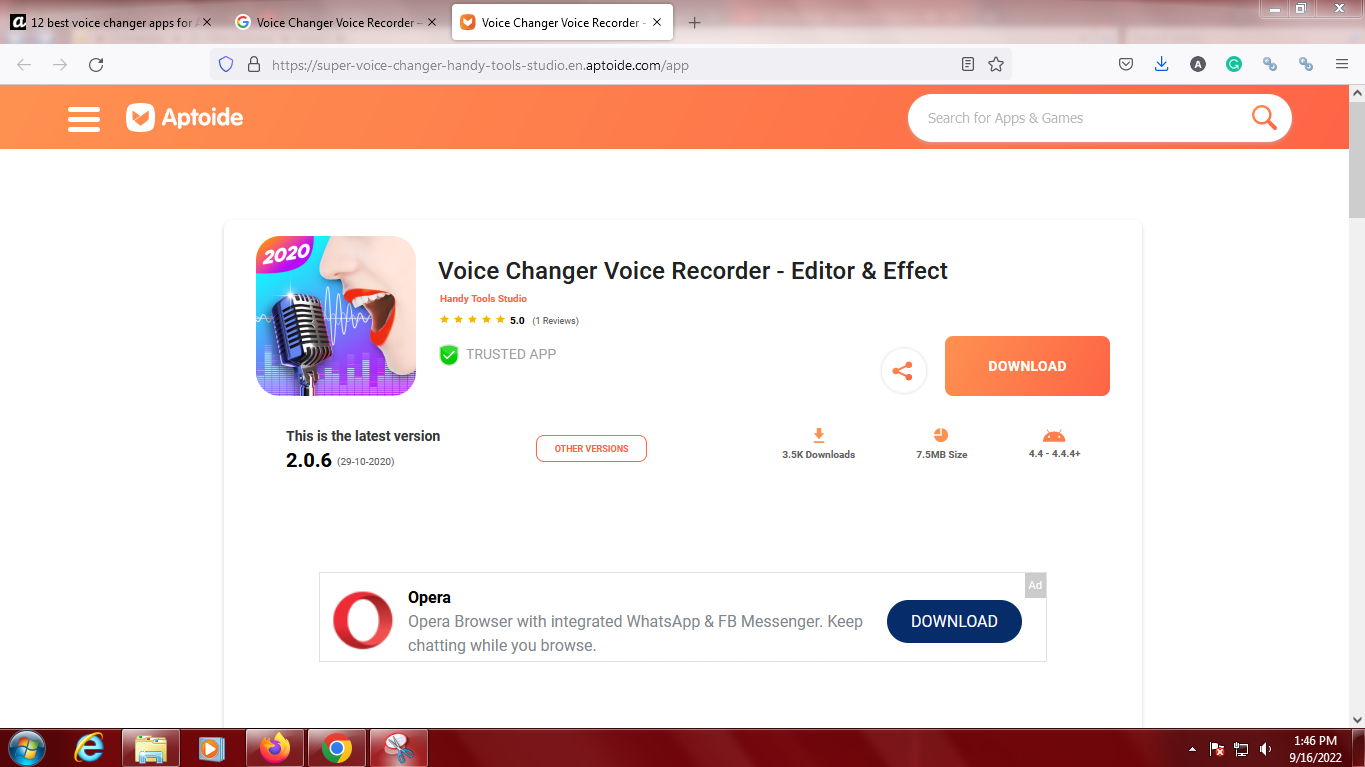The width and height of the screenshot is (1365, 767).
Task: Open a new browser tab
Action: click(695, 22)
